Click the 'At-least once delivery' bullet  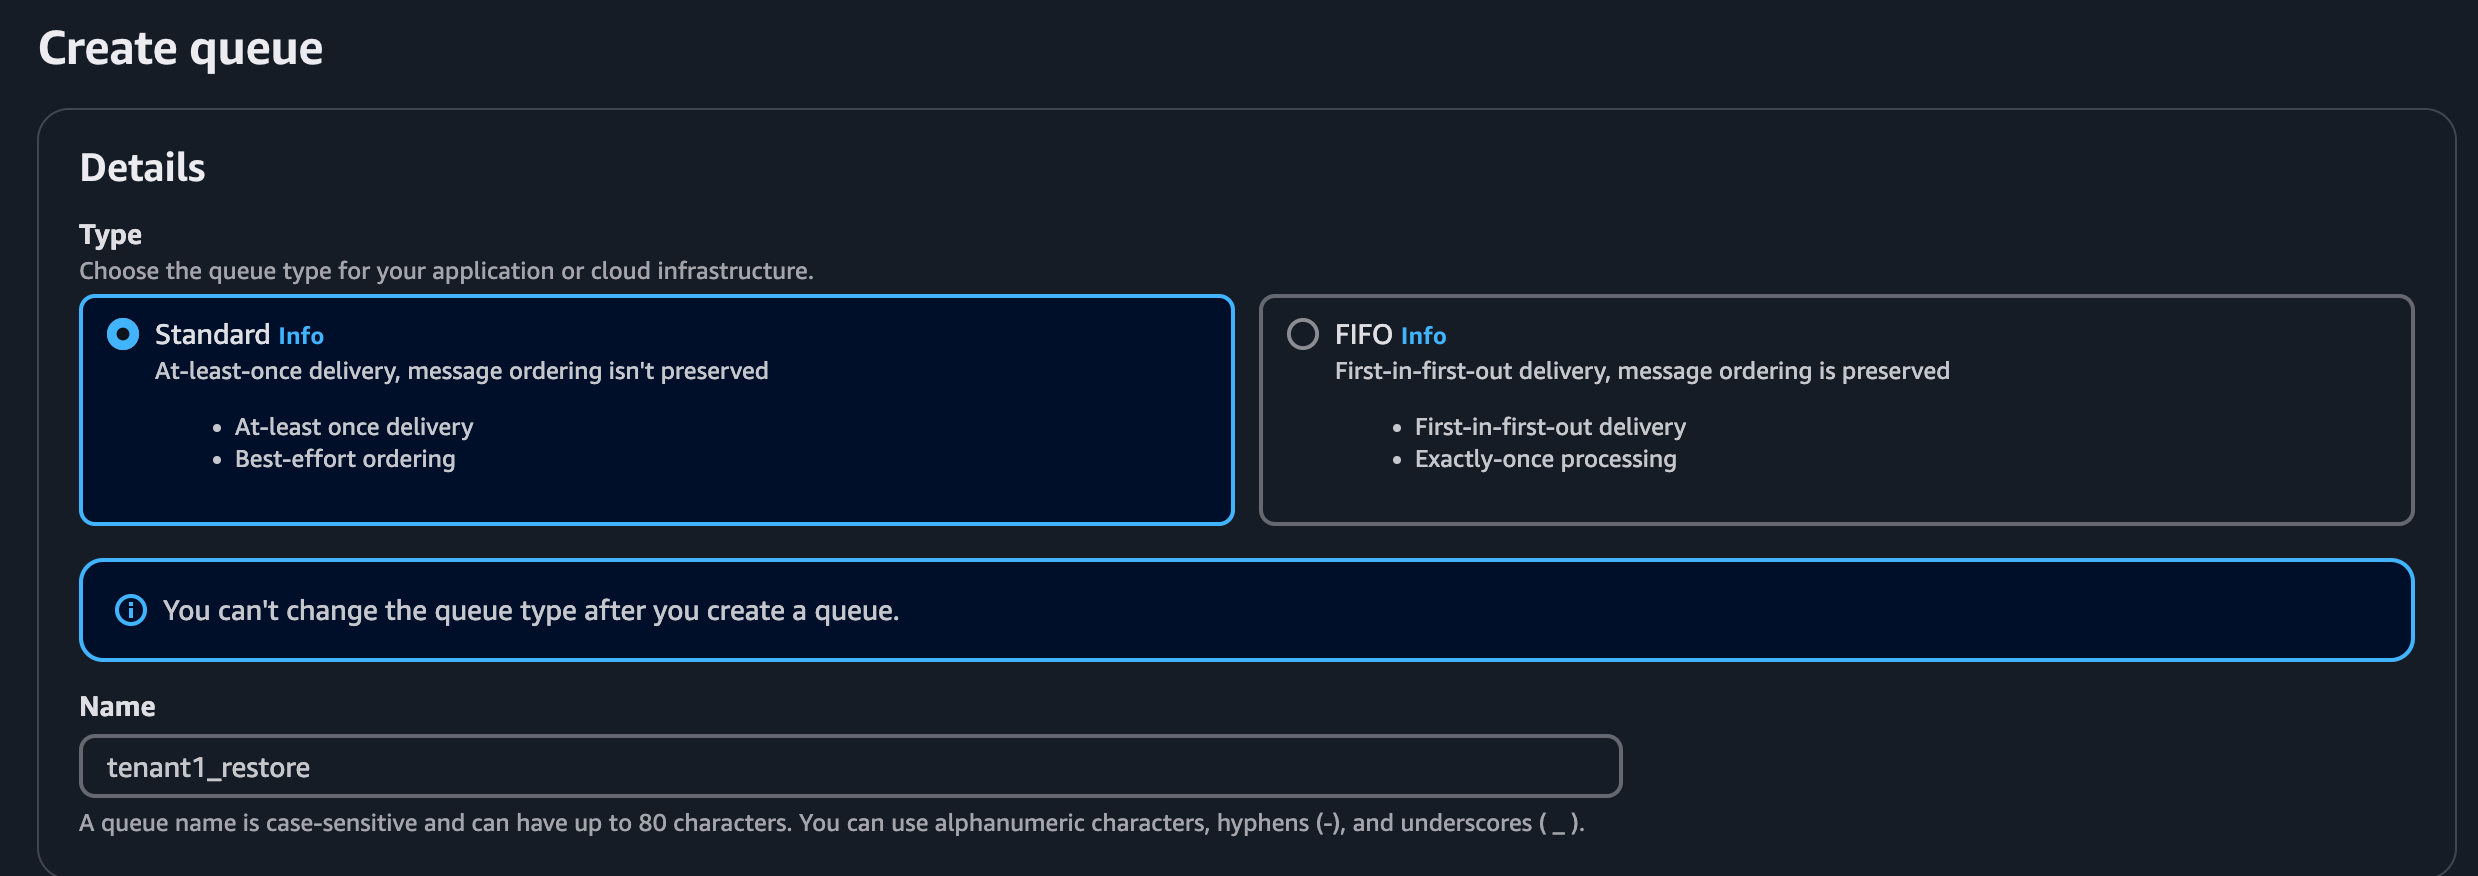tap(354, 427)
